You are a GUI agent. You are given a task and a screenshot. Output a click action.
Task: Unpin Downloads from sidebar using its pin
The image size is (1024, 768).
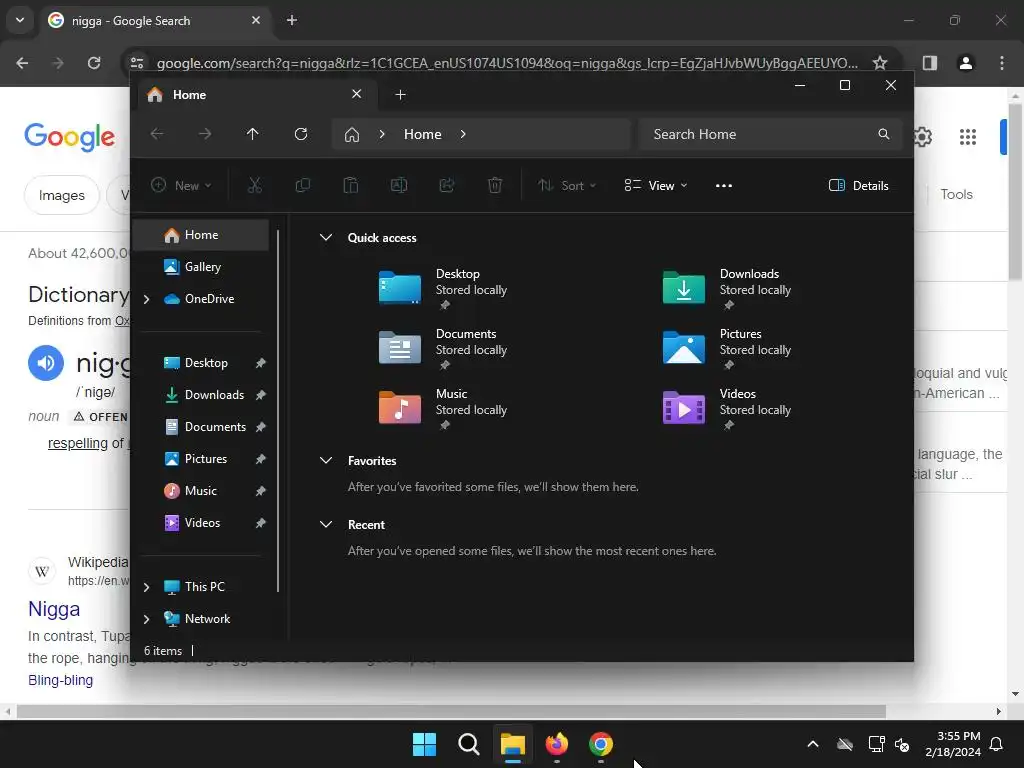[x=261, y=395]
